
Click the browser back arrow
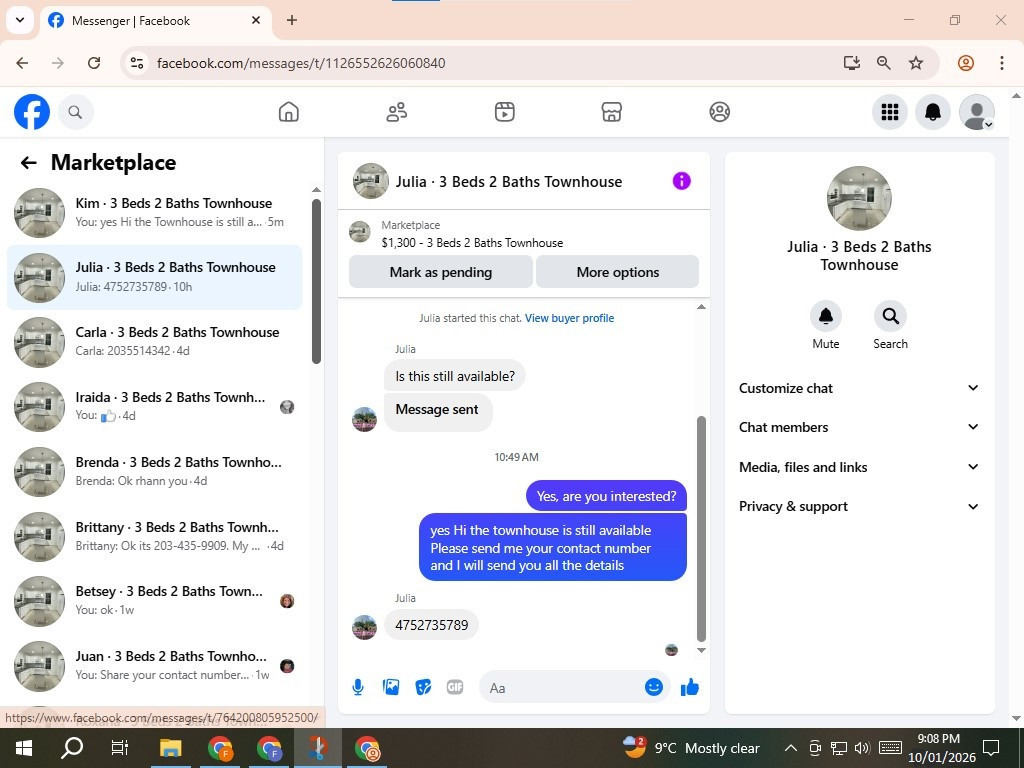[22, 63]
